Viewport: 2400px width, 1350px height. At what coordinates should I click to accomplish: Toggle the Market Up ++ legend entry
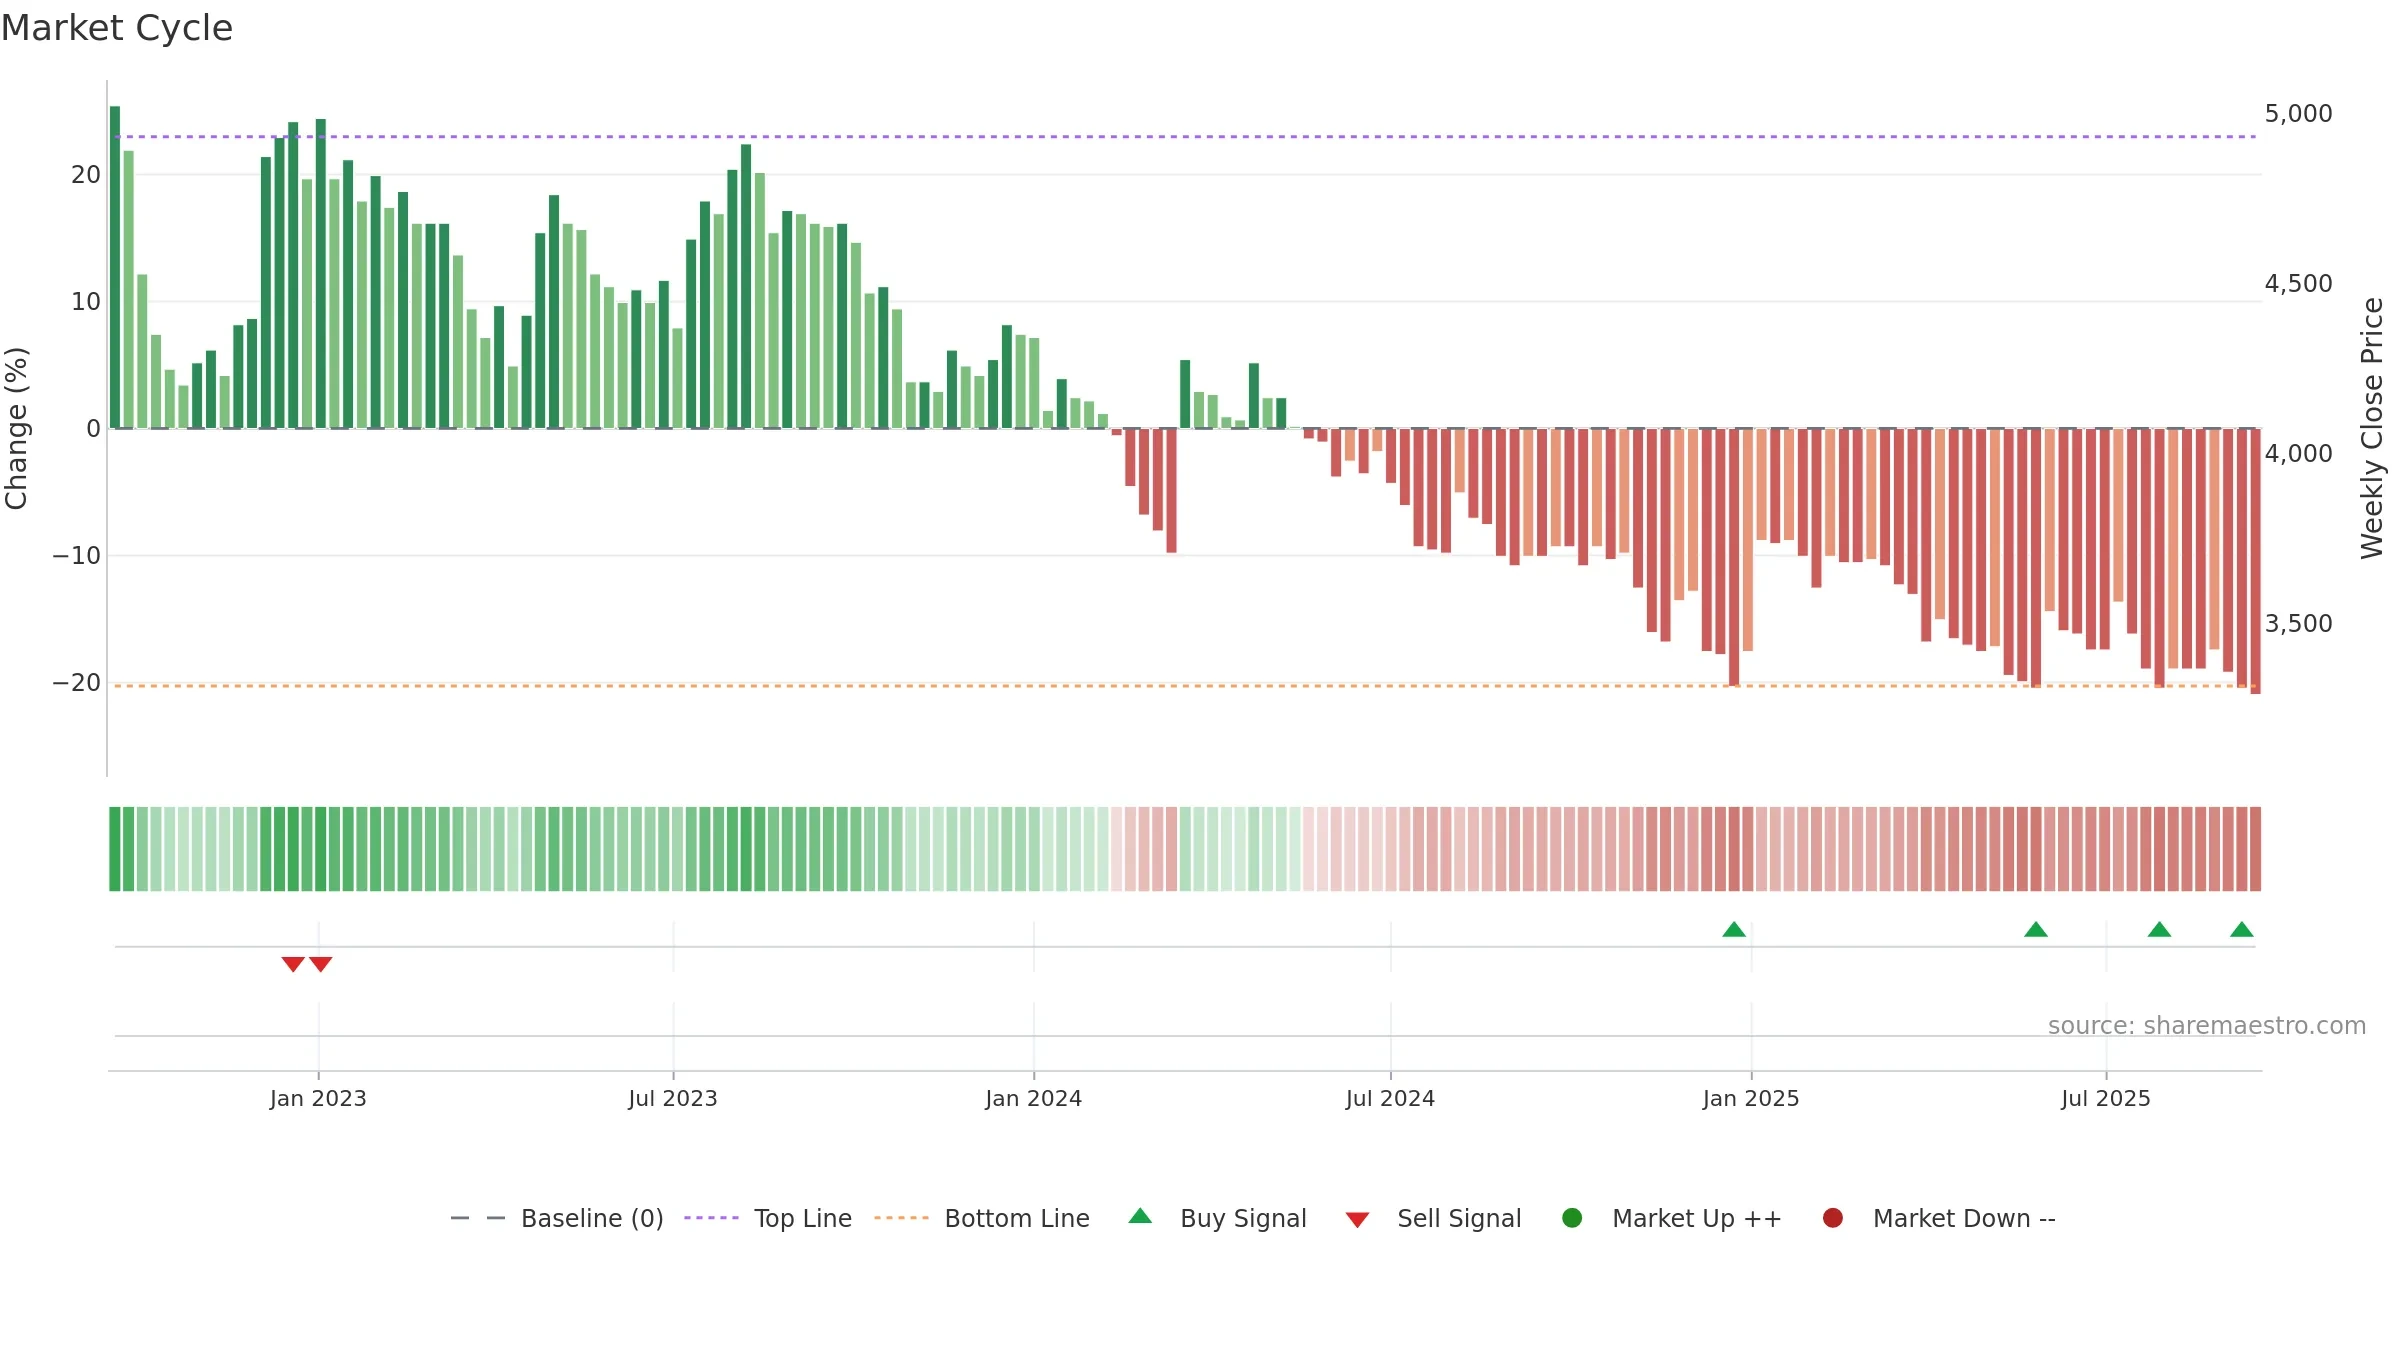(x=1672, y=1218)
